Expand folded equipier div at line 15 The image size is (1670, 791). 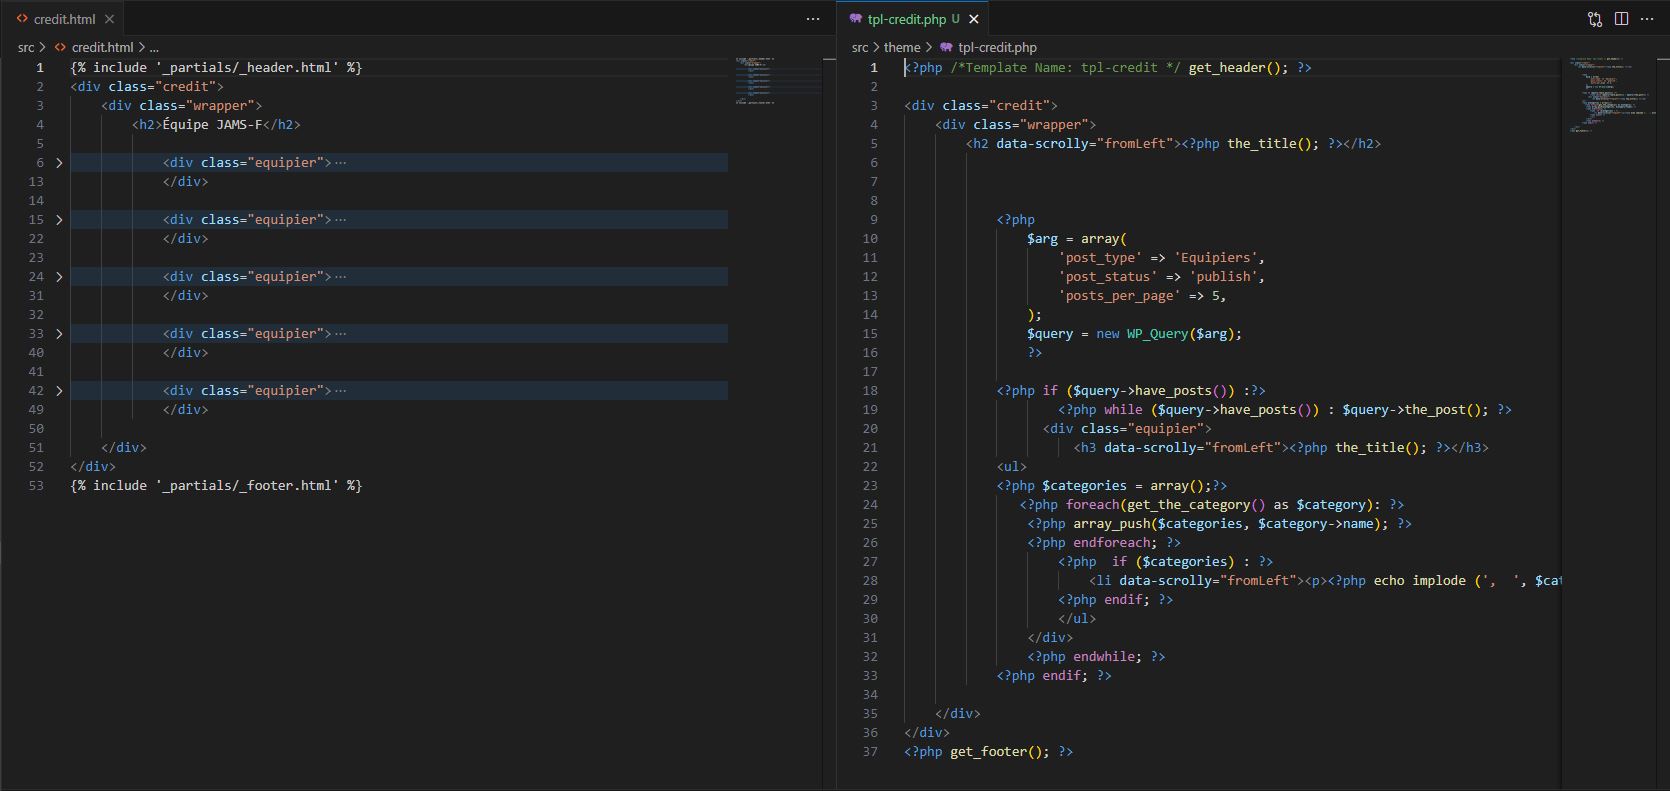tap(59, 219)
